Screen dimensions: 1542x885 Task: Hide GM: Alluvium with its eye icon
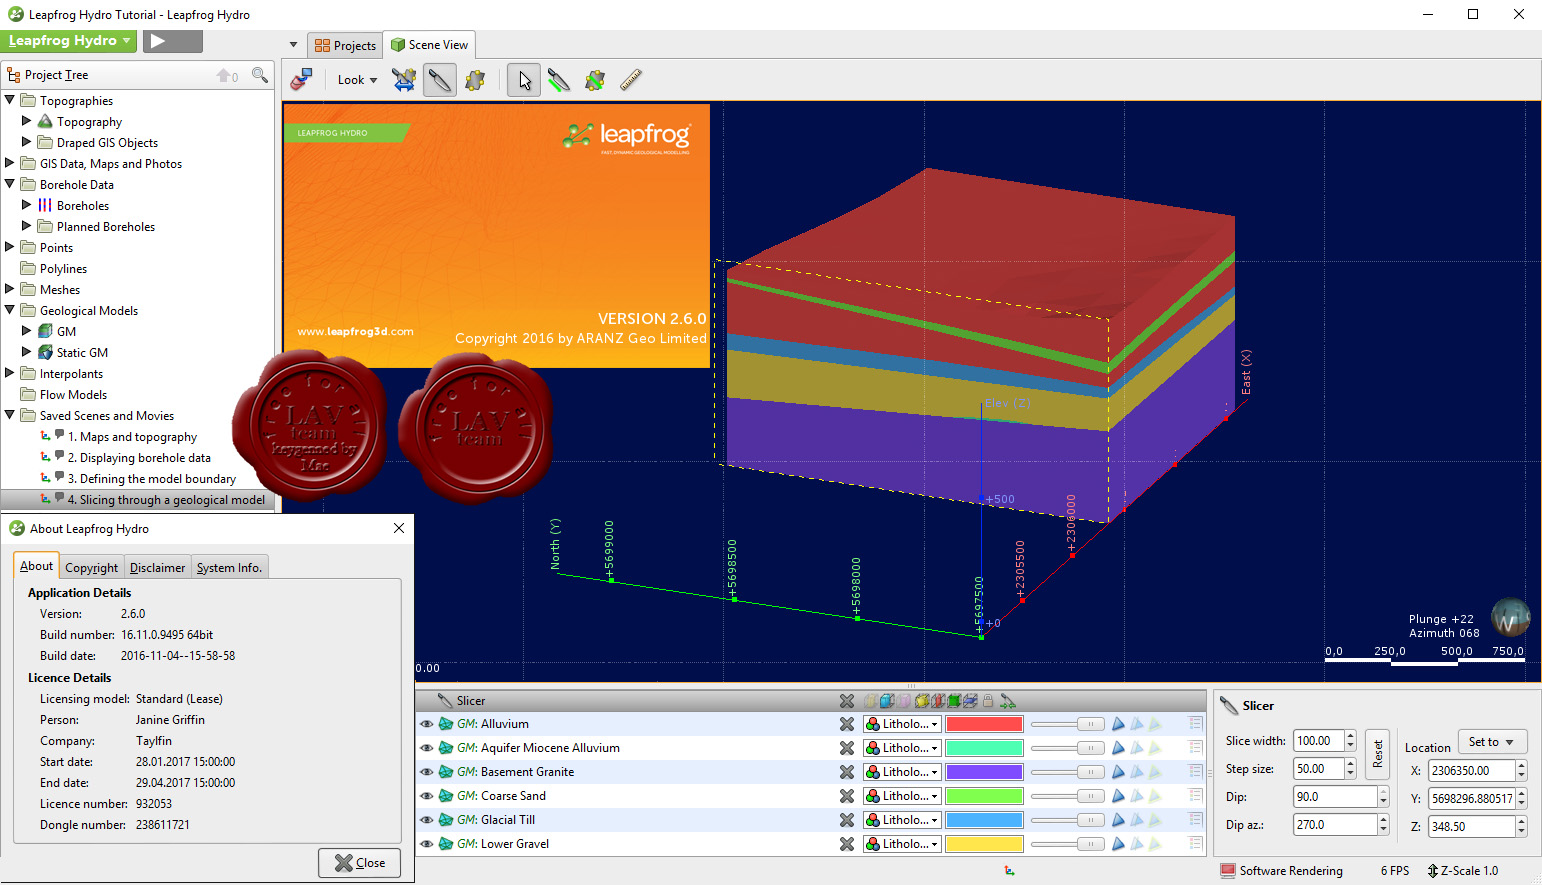point(427,724)
